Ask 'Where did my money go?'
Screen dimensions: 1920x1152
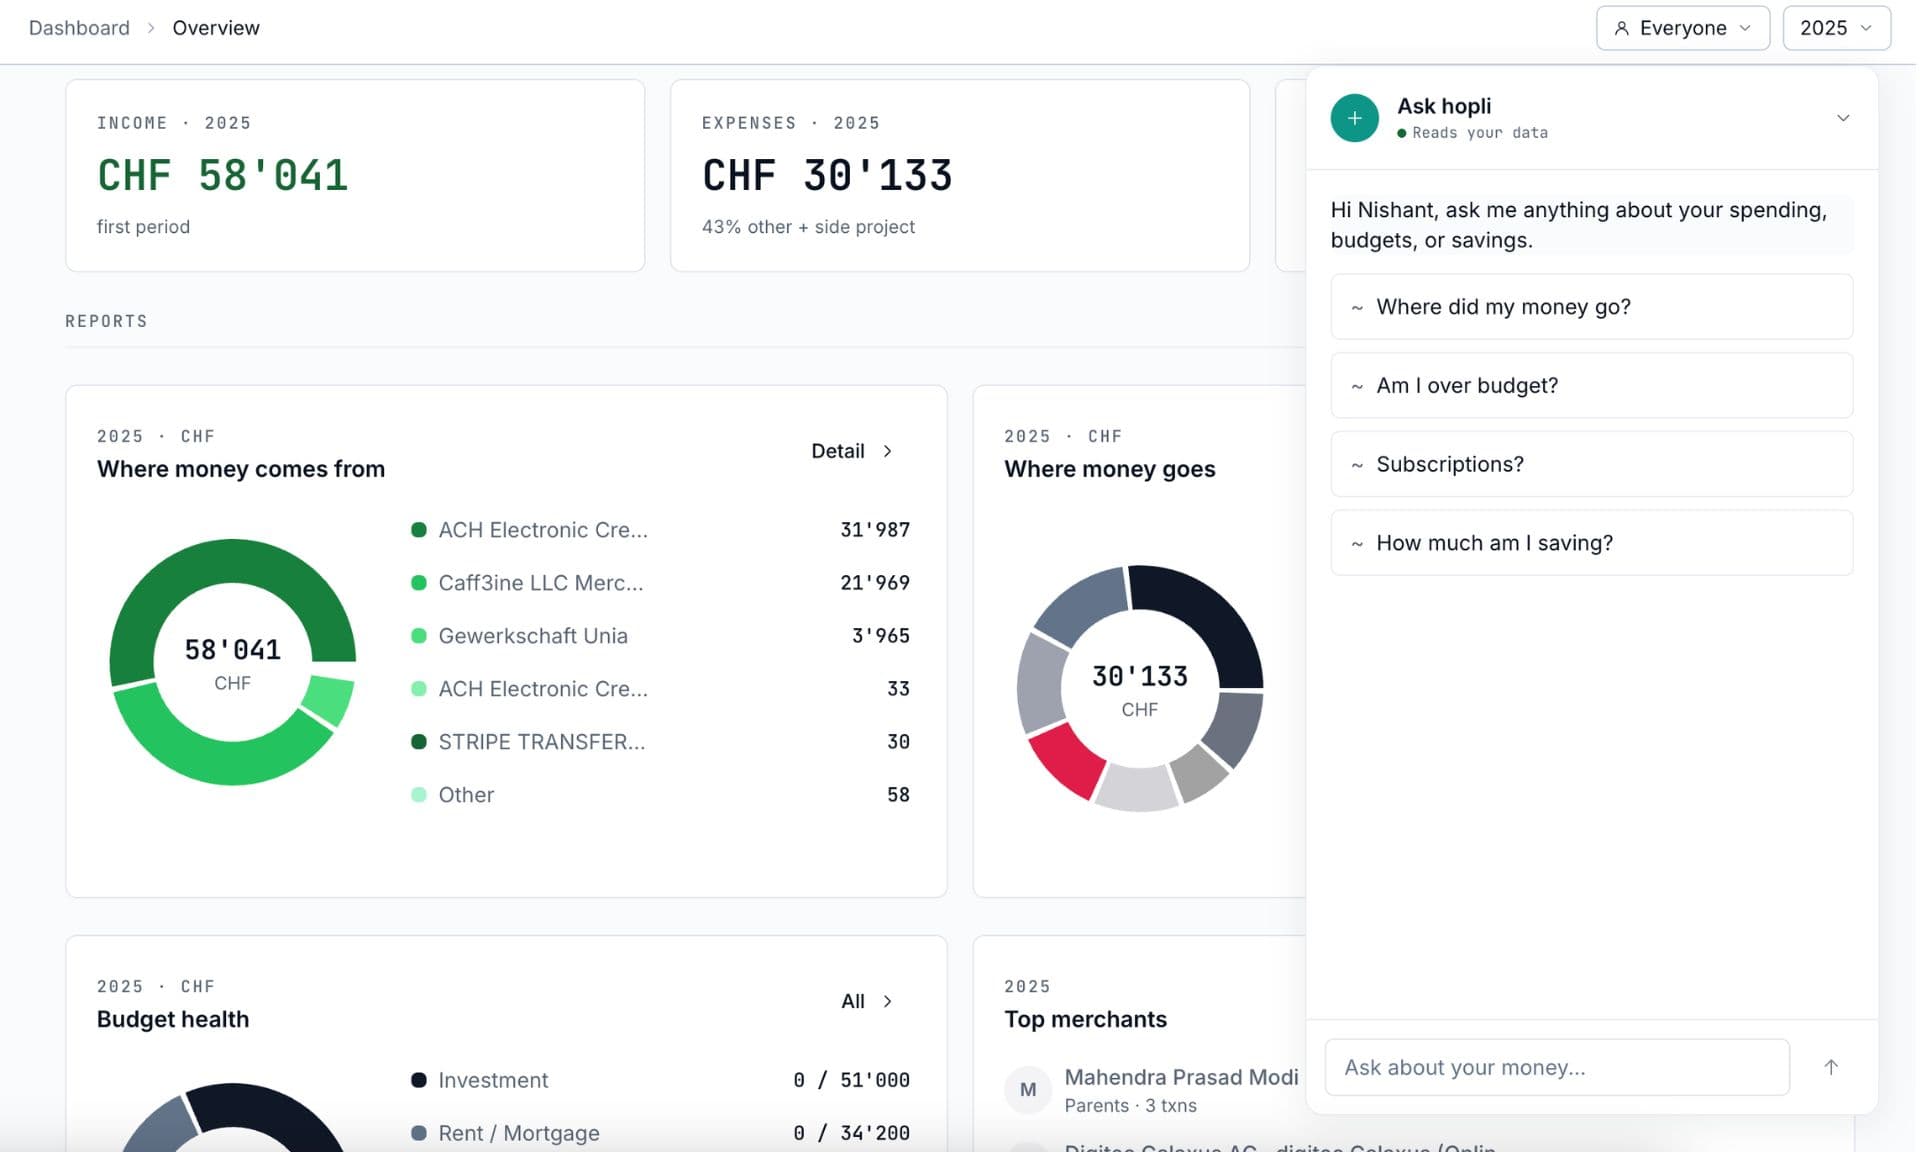click(x=1591, y=307)
